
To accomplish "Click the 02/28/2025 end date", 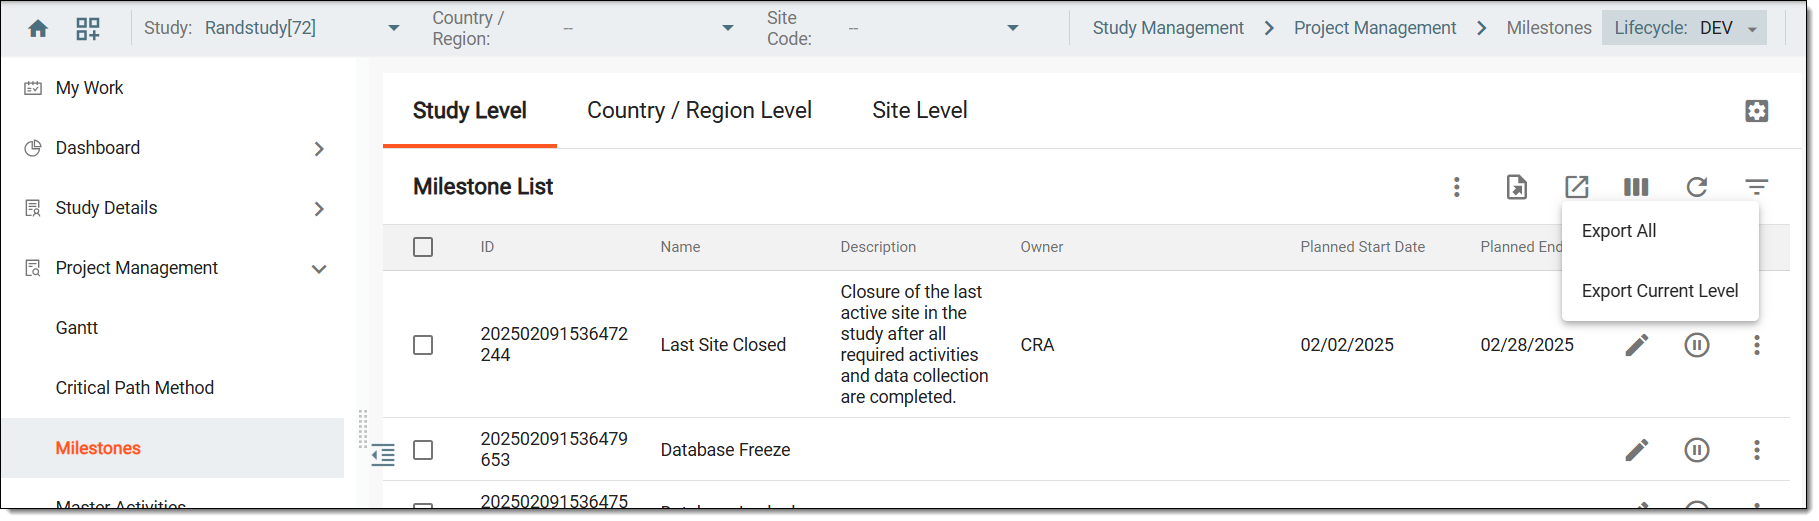I will click(1527, 345).
